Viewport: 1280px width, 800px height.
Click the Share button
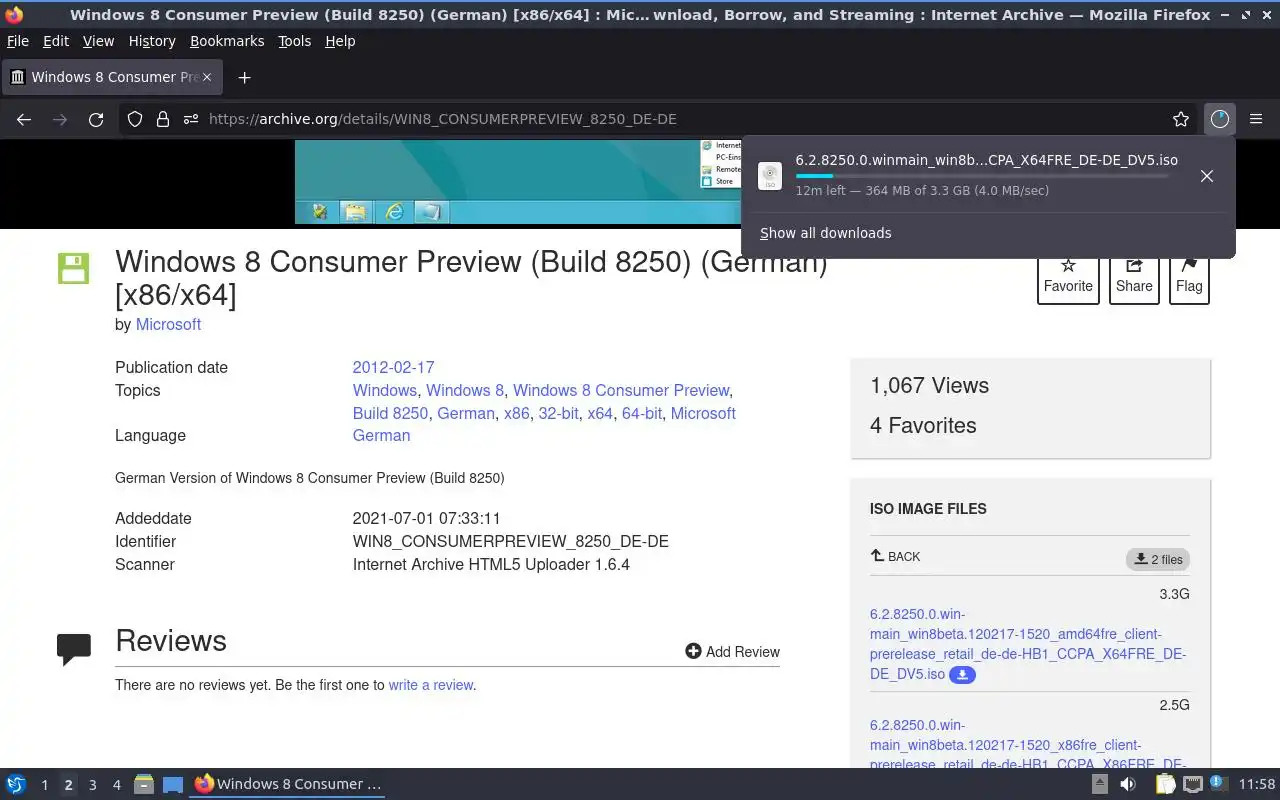pyautogui.click(x=1134, y=277)
